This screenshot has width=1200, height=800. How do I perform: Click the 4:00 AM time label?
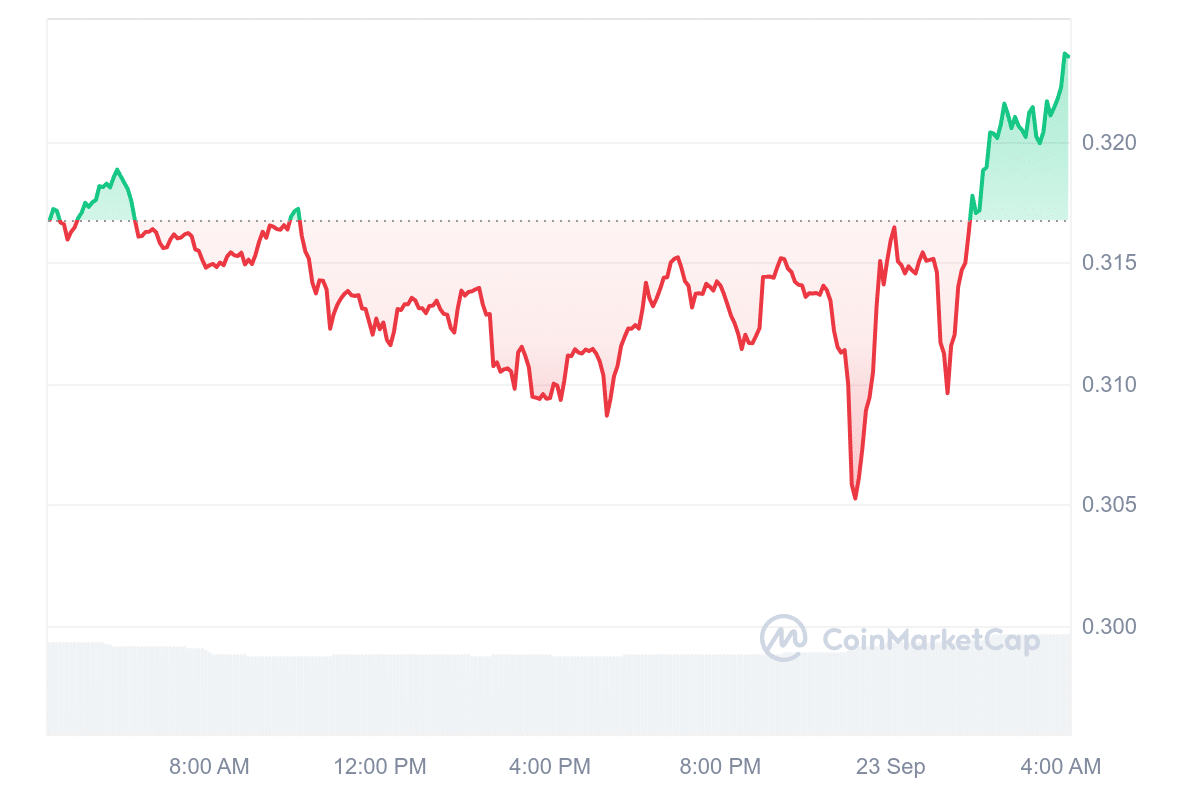point(1060,767)
